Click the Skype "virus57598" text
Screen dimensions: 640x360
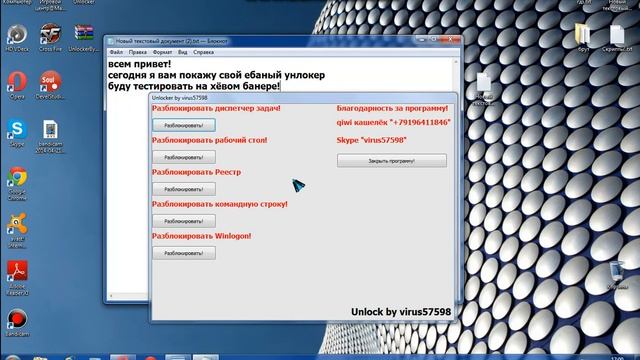pos(371,140)
